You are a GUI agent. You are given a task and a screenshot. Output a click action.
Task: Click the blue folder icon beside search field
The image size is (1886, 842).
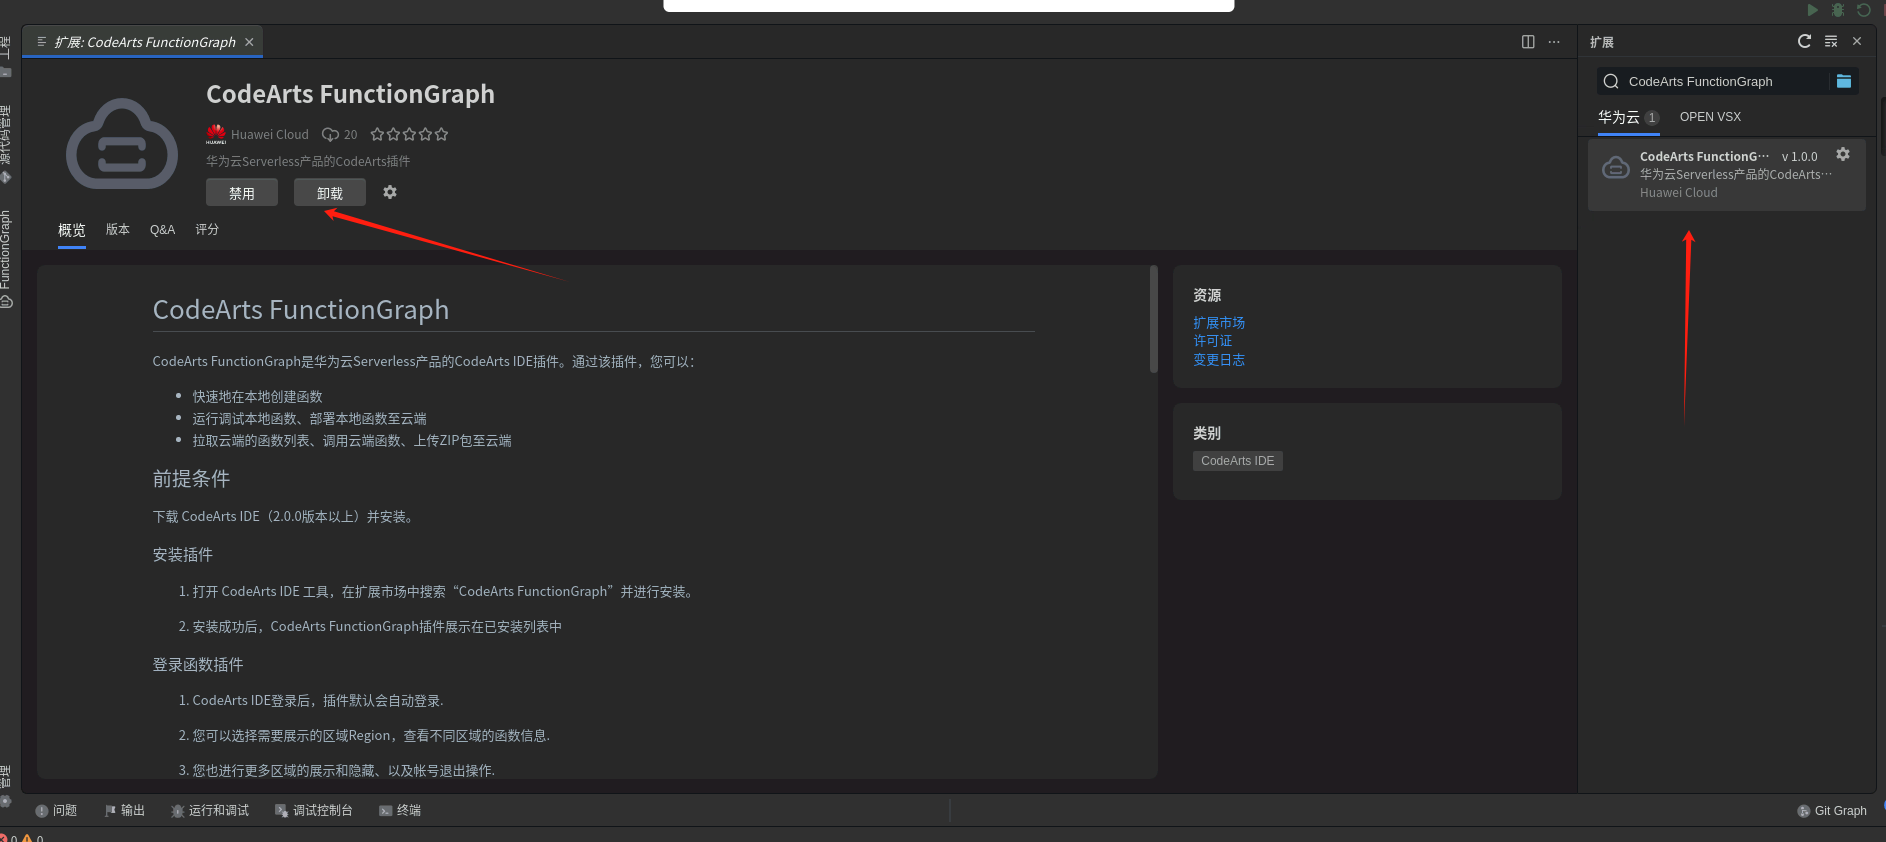pyautogui.click(x=1844, y=81)
